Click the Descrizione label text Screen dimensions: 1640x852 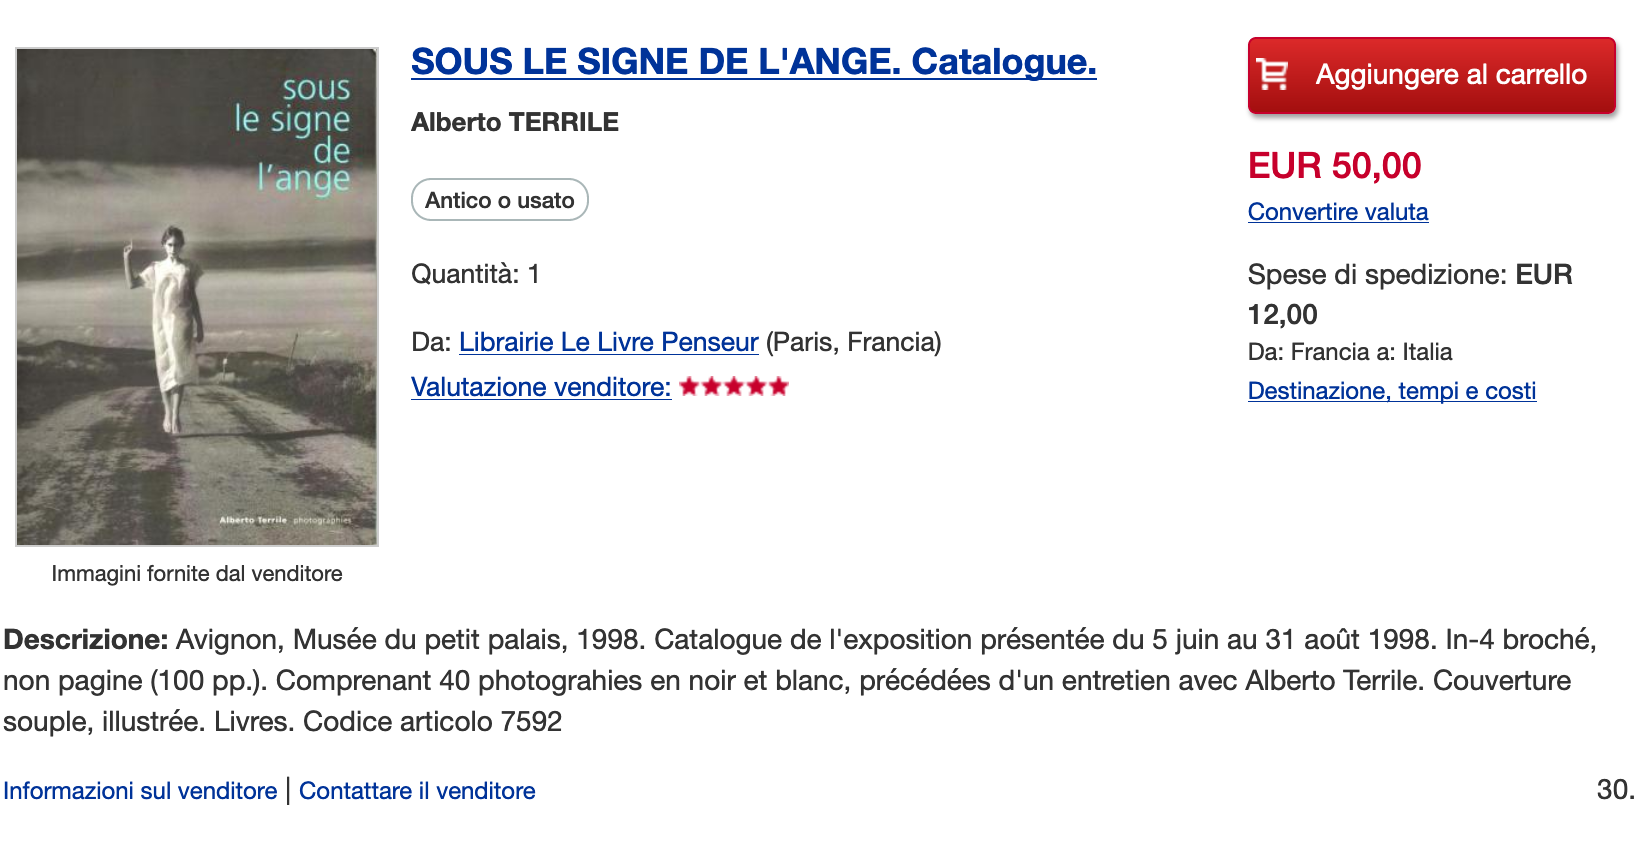(86, 640)
